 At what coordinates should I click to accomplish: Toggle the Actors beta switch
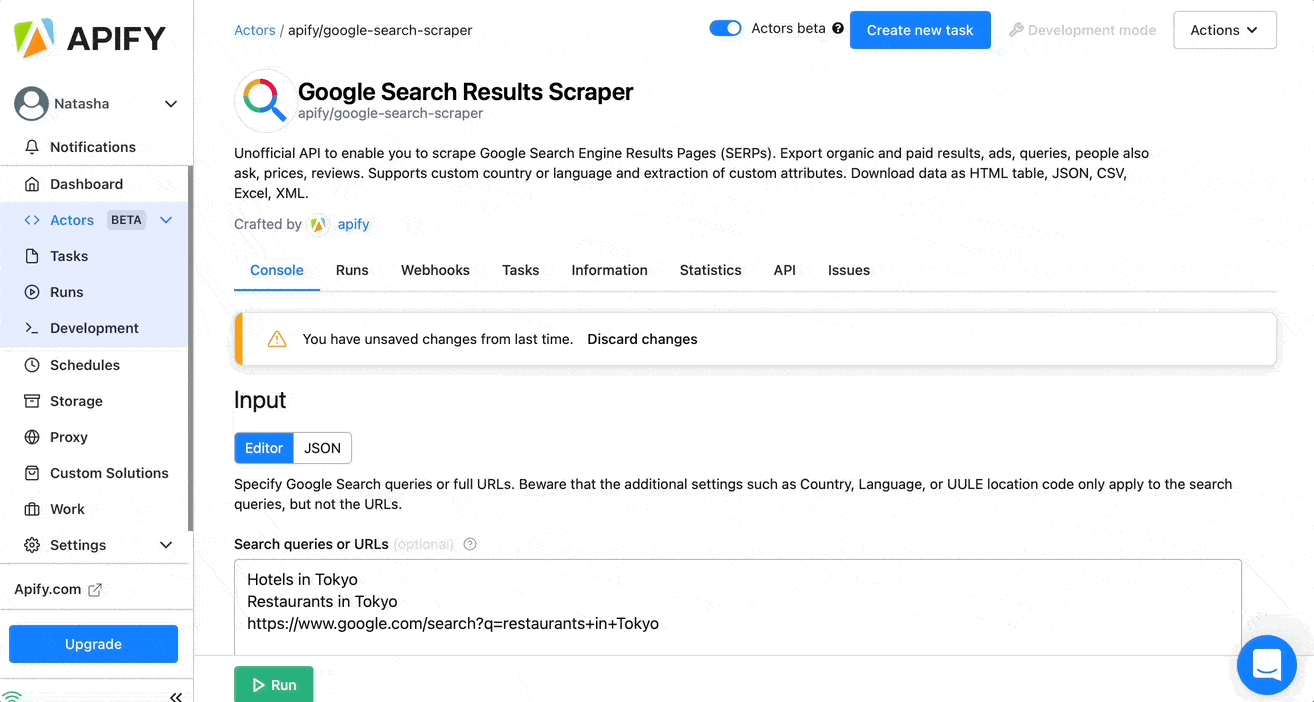pyautogui.click(x=725, y=28)
